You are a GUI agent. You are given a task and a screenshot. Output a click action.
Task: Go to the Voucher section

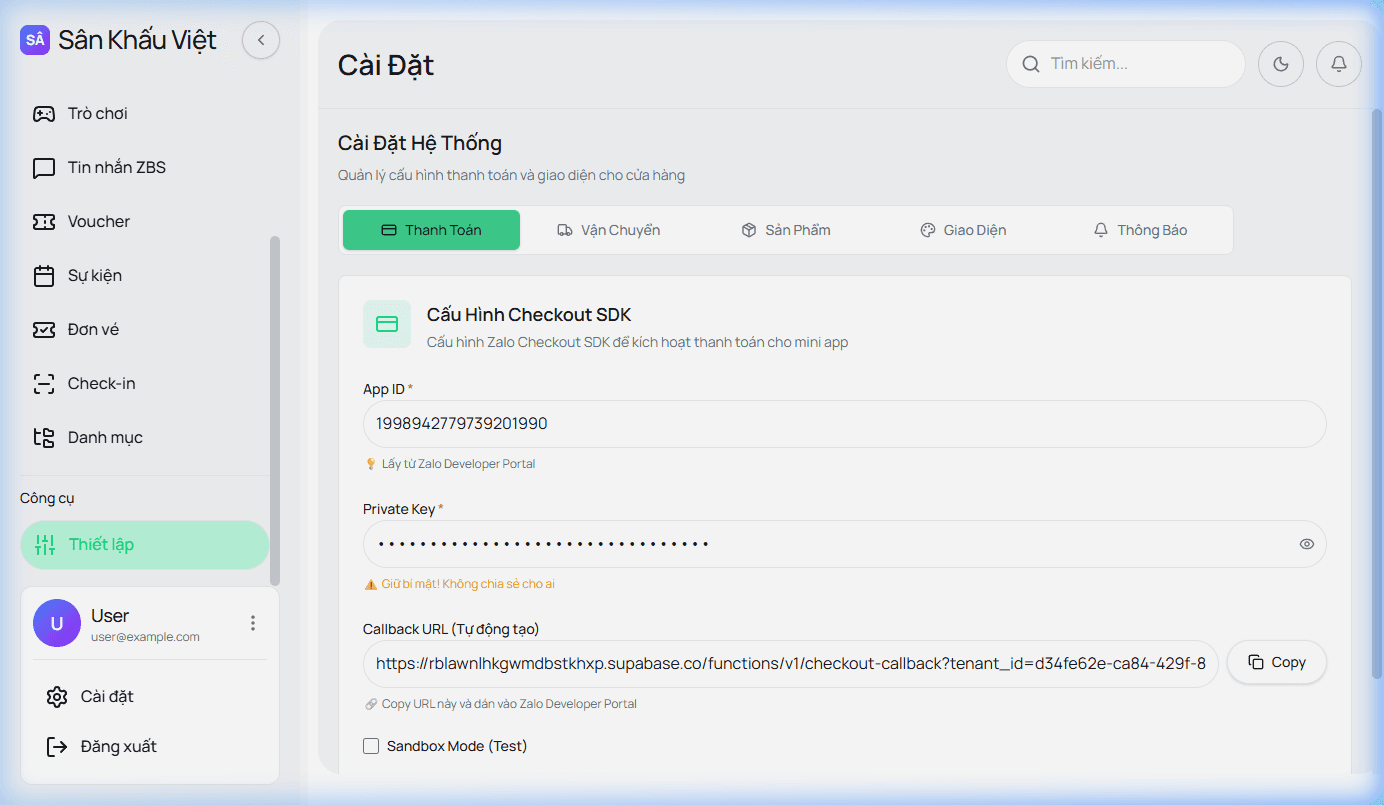tap(98, 222)
